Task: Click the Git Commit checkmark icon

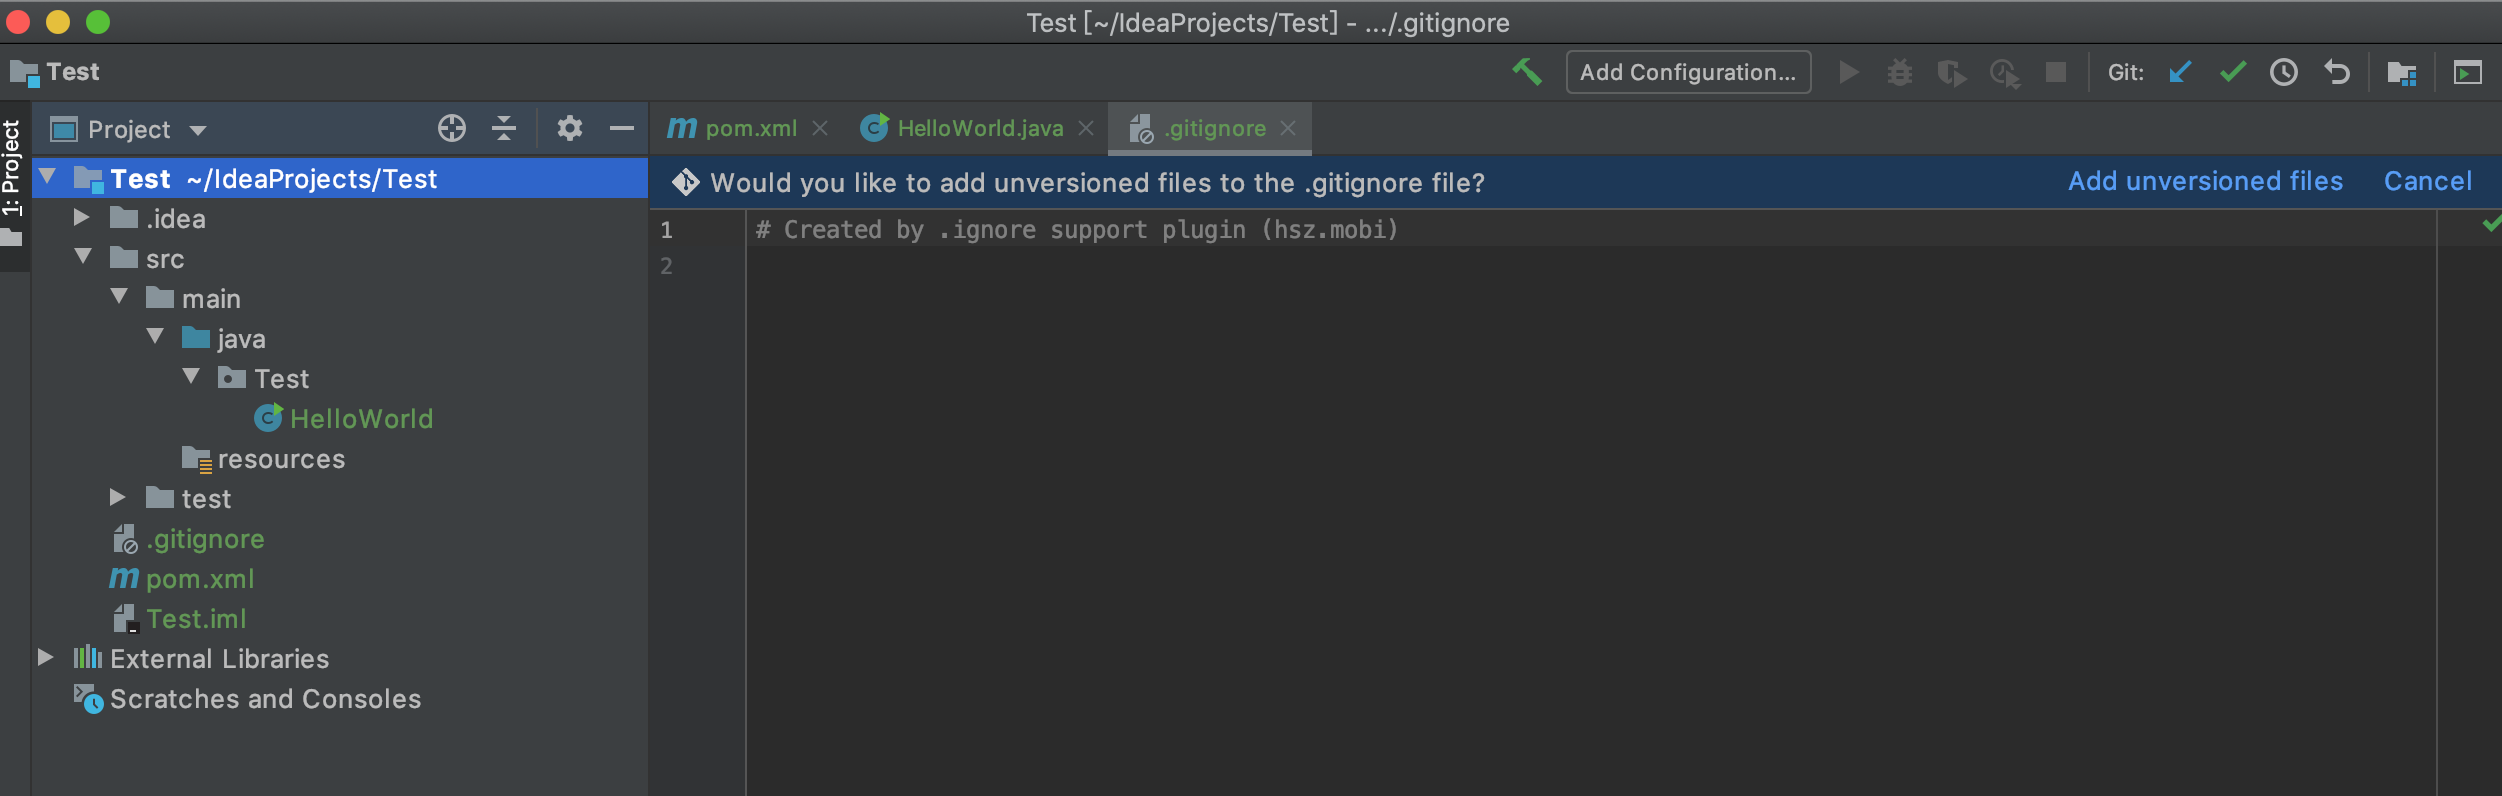Action: tap(2232, 72)
